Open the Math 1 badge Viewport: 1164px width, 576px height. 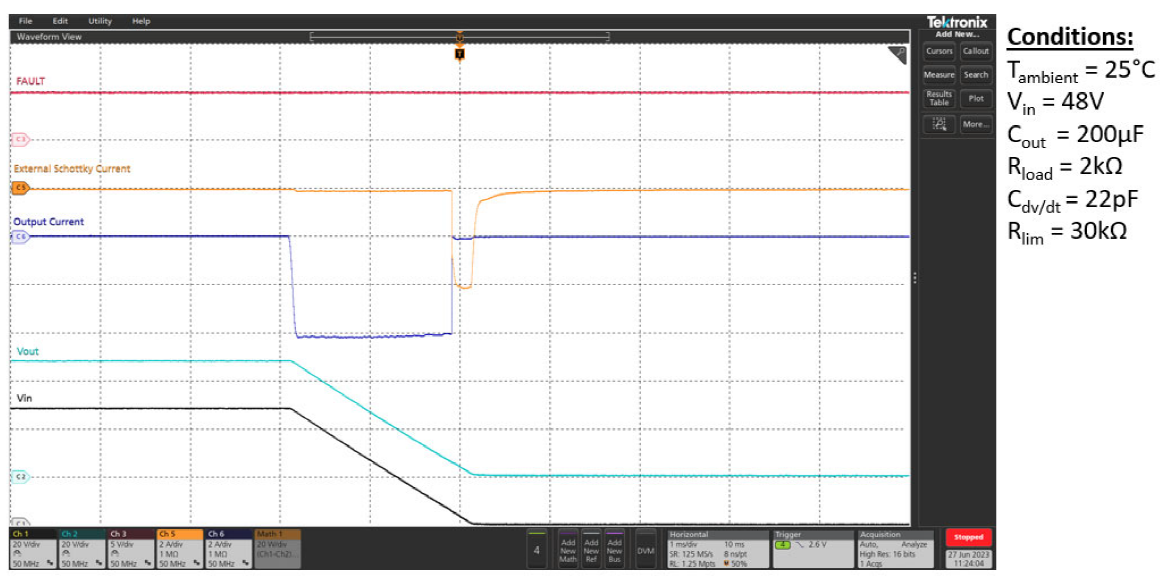[277, 548]
